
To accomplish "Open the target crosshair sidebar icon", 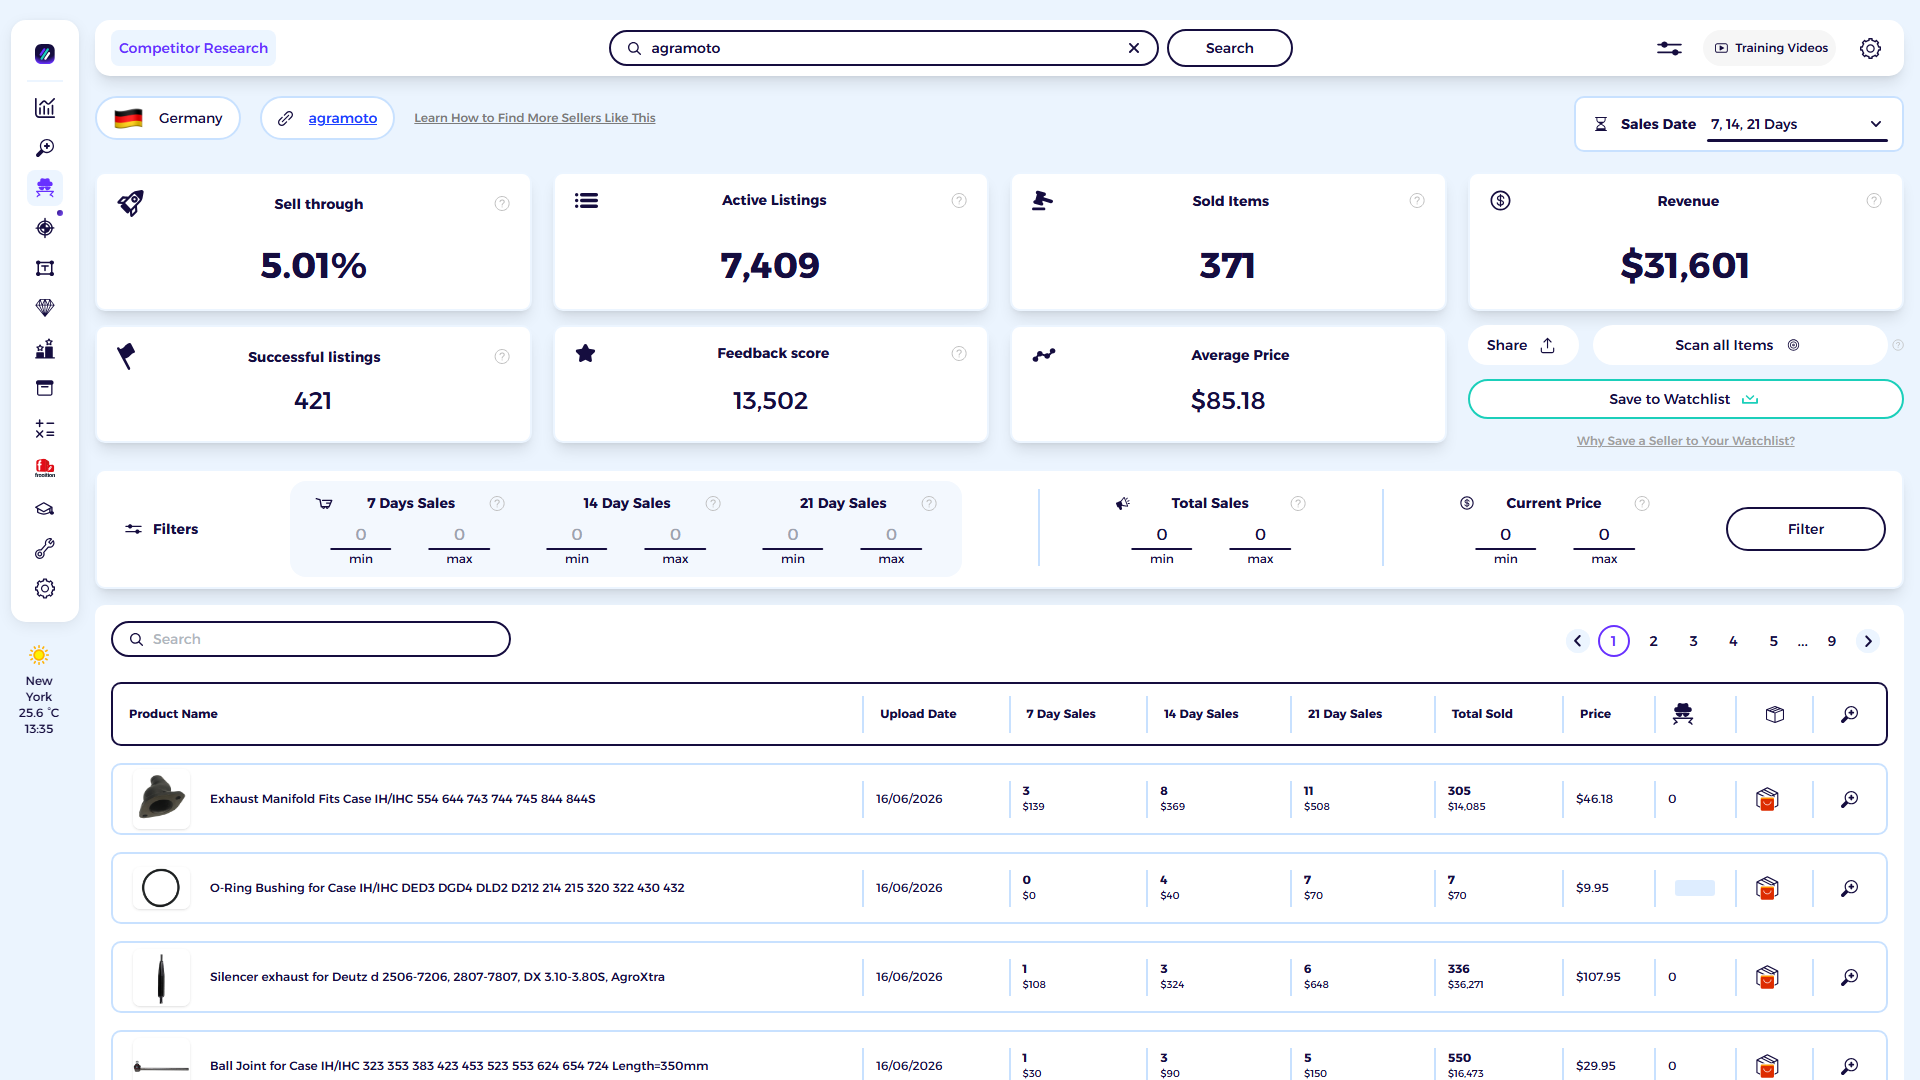I will click(x=45, y=228).
